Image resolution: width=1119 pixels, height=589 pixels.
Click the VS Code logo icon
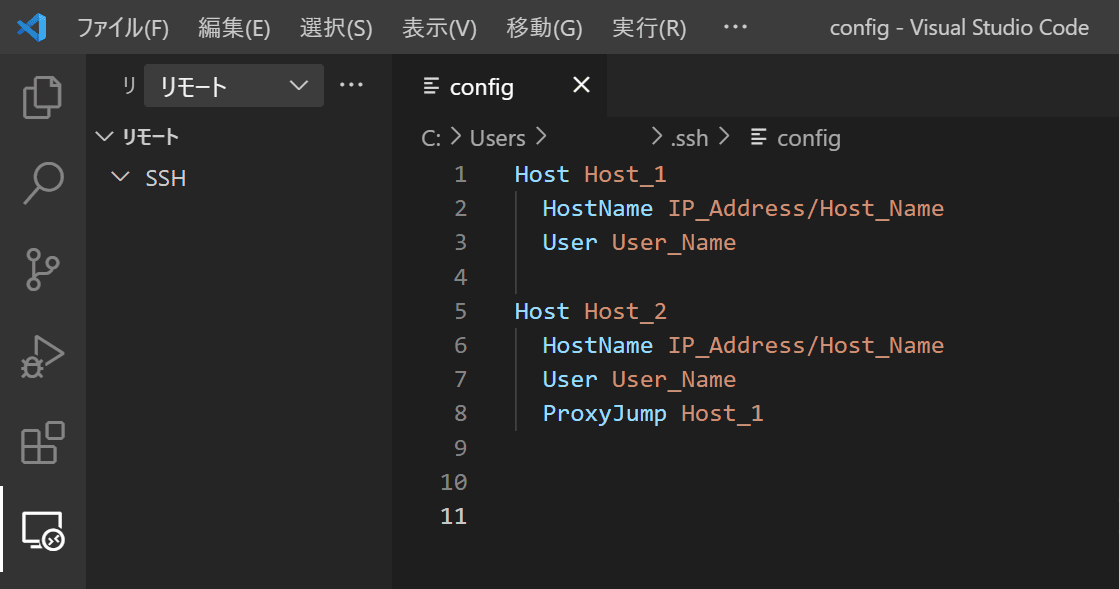click(x=32, y=28)
